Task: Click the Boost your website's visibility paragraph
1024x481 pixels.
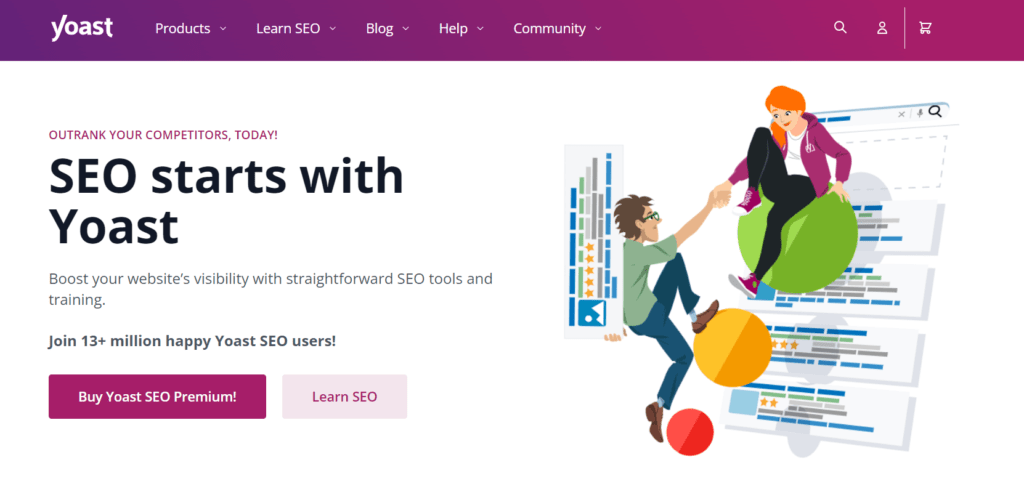Action: (270, 290)
